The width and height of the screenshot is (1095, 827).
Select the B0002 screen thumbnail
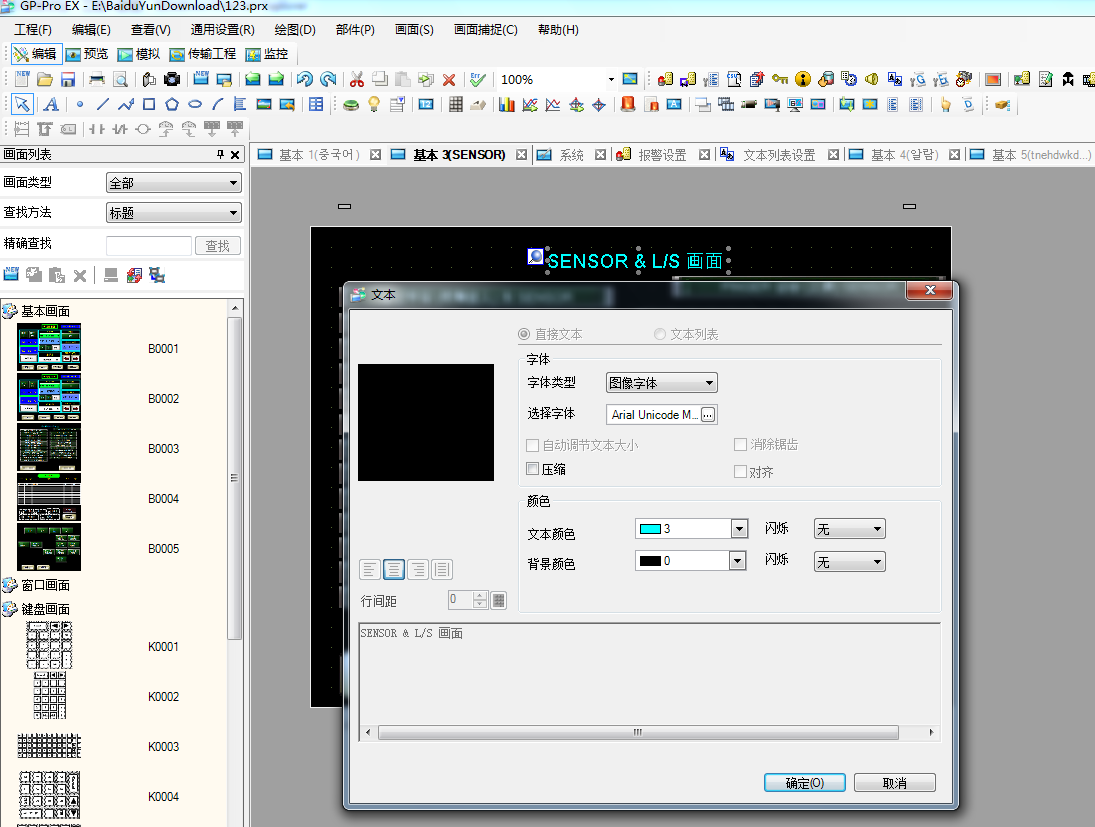pos(49,398)
